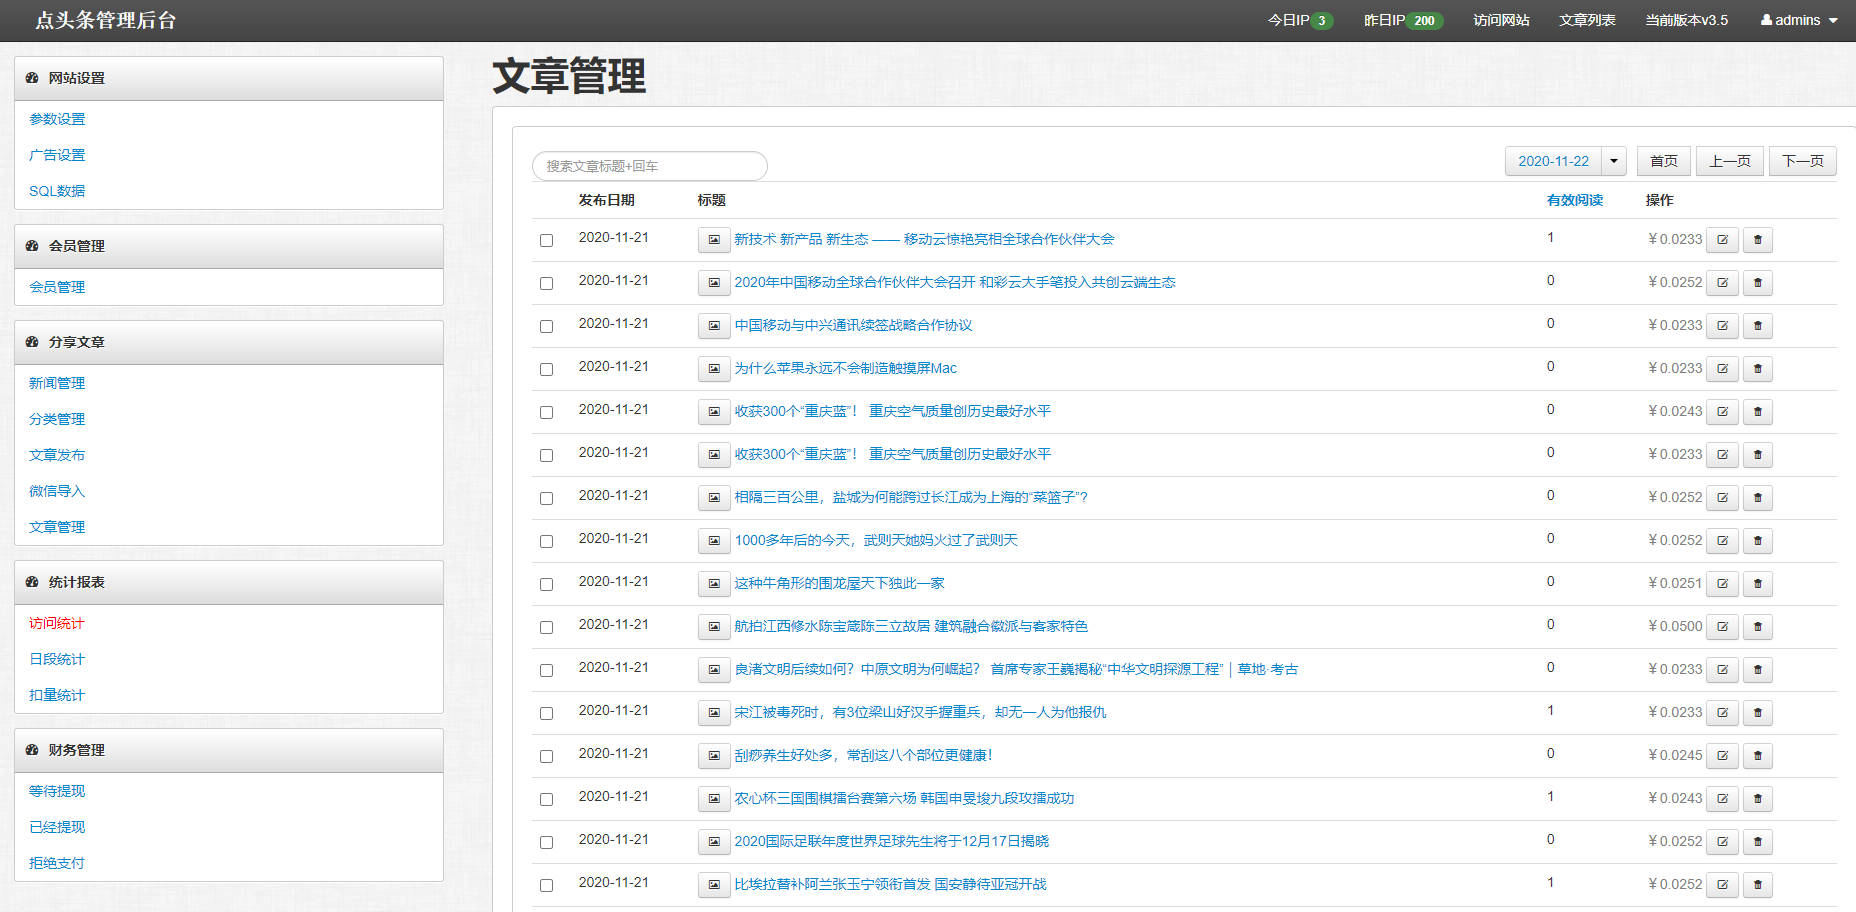Toggle the 统计报表 panel header
The width and height of the screenshot is (1856, 912).
coord(229,582)
